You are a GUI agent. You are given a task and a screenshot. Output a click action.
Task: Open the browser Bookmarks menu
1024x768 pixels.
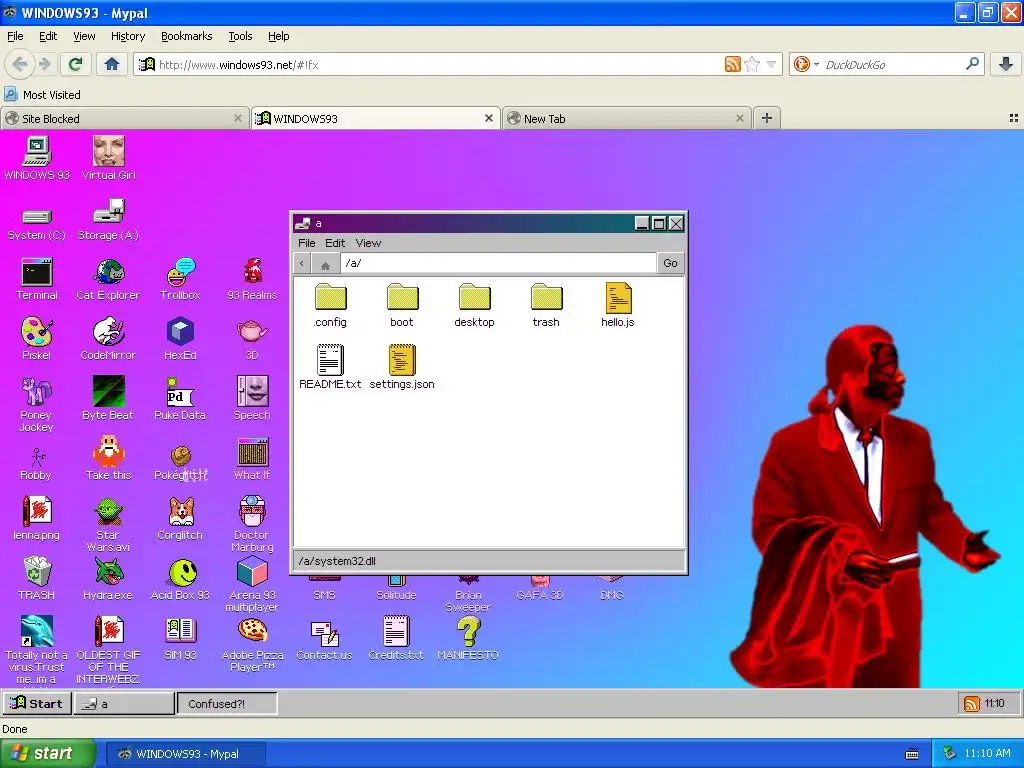tap(187, 37)
